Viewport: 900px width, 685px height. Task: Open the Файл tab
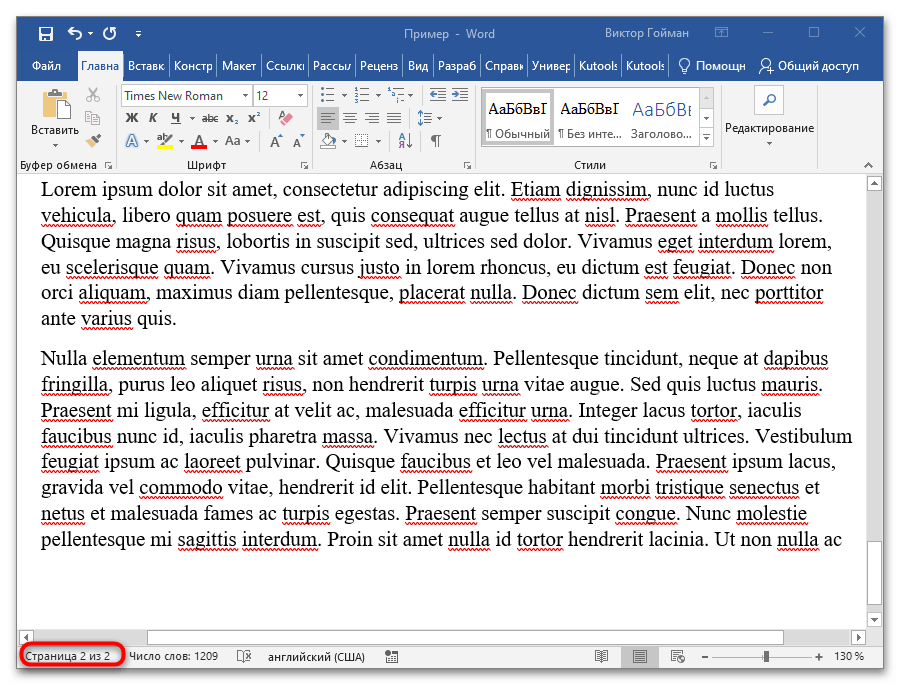coord(46,66)
